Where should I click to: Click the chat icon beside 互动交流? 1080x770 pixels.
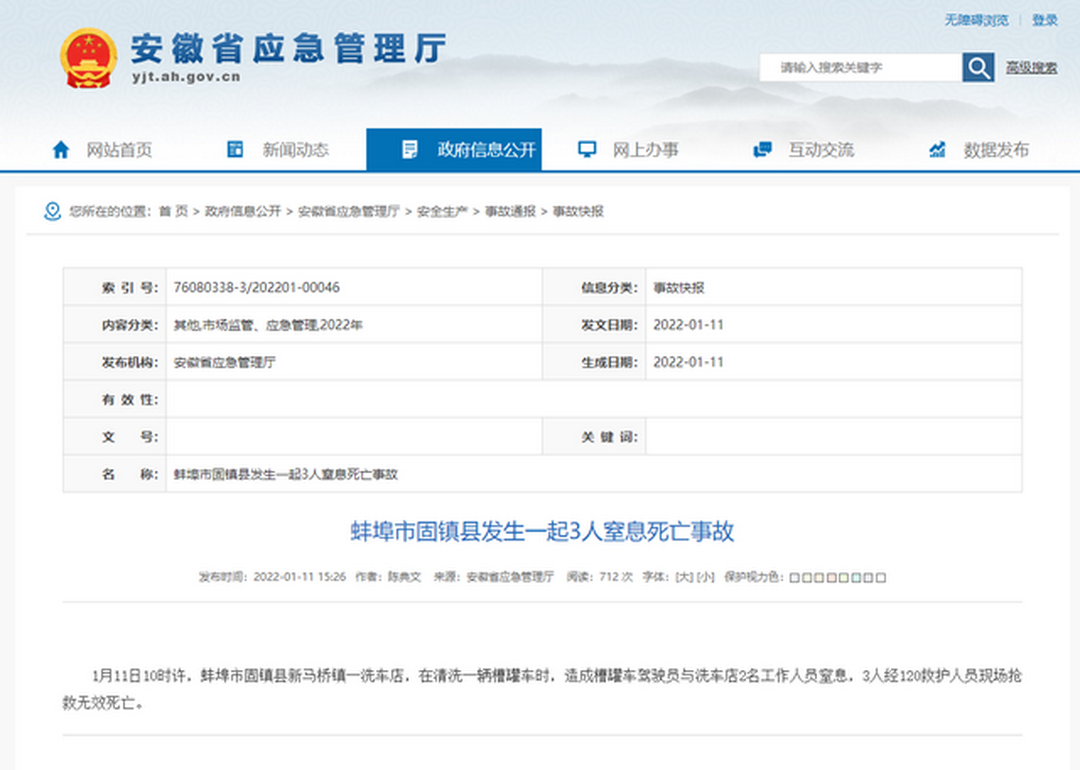point(762,149)
